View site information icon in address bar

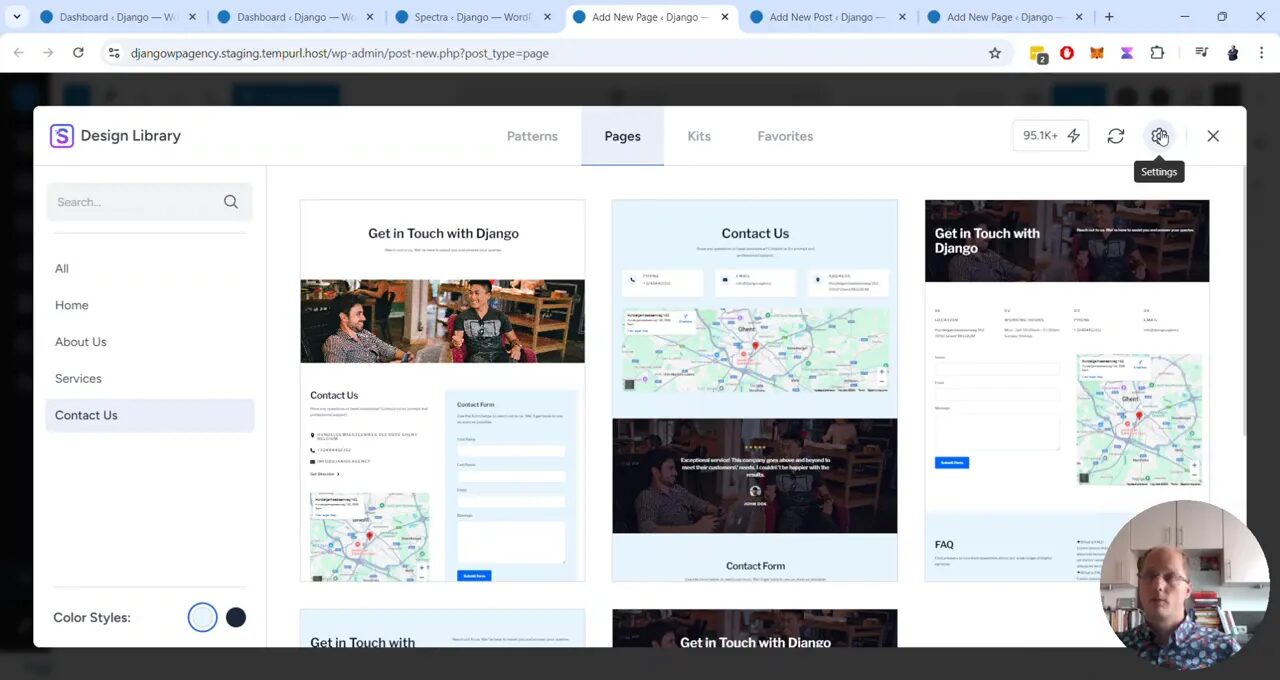tap(114, 53)
